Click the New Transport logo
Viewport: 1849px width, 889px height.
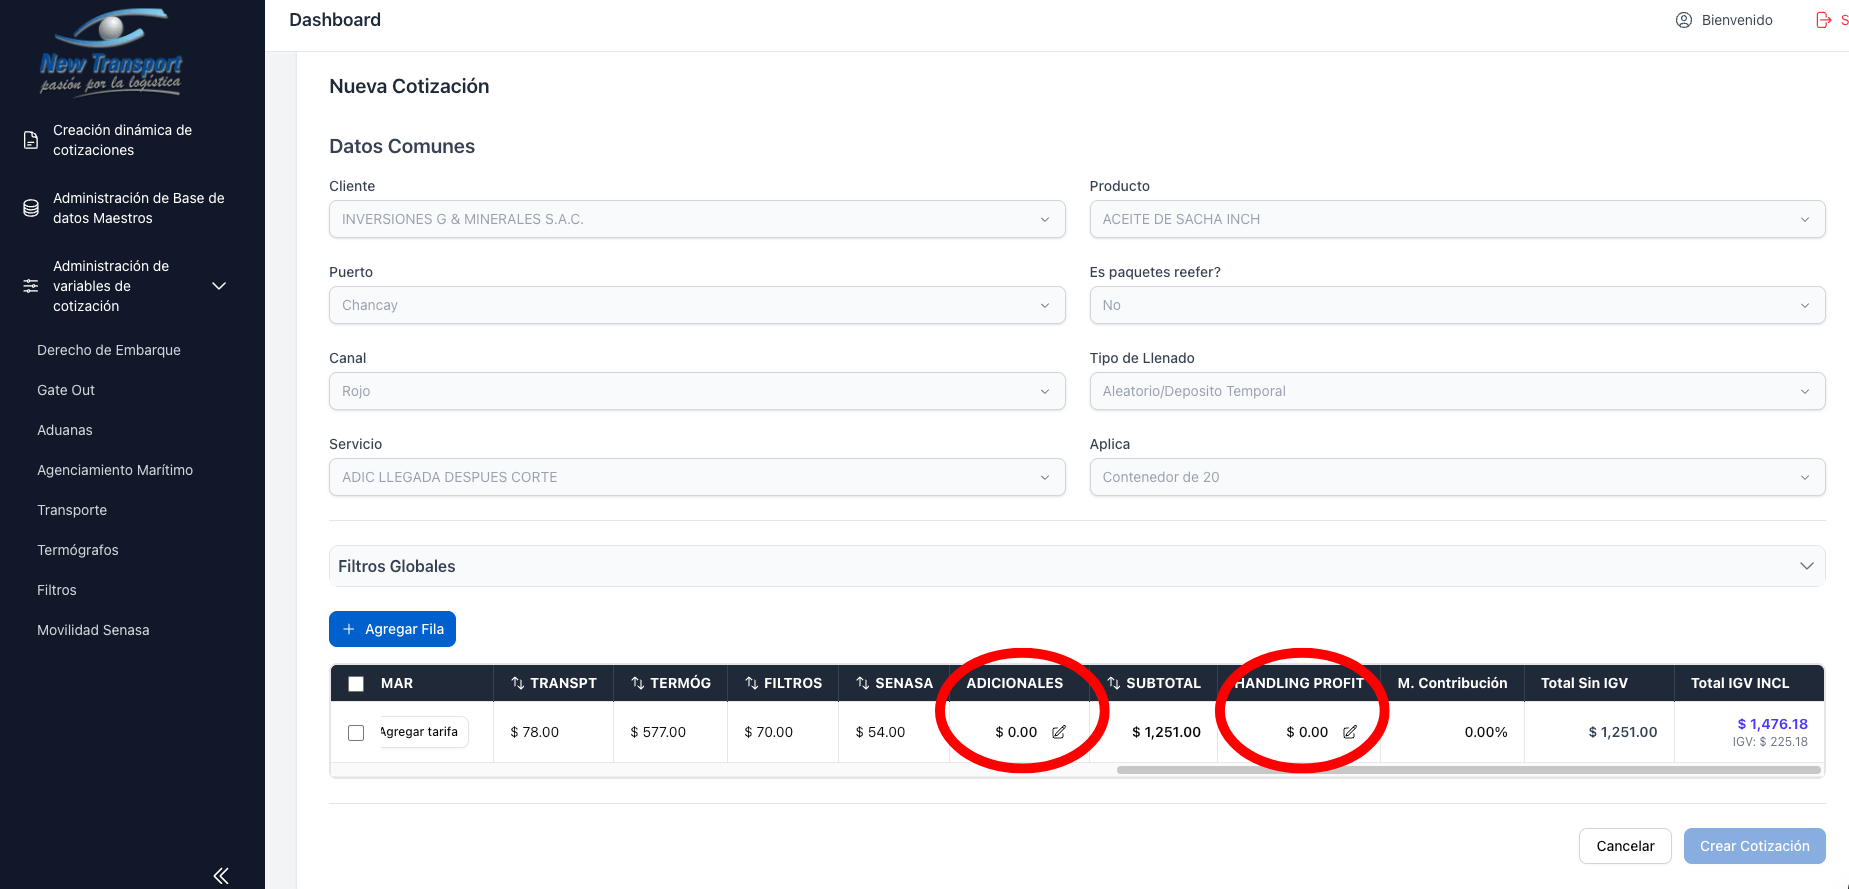pos(111,52)
